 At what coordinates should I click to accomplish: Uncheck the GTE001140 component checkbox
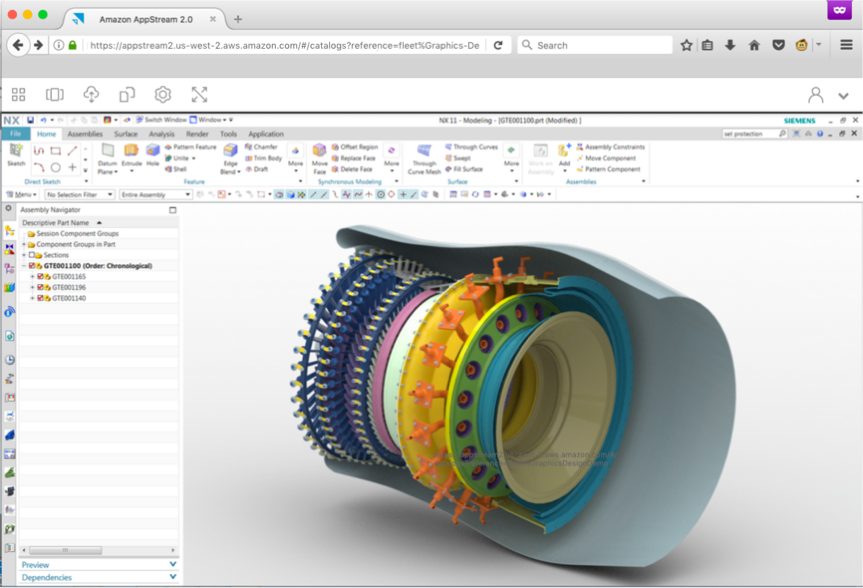(40, 298)
